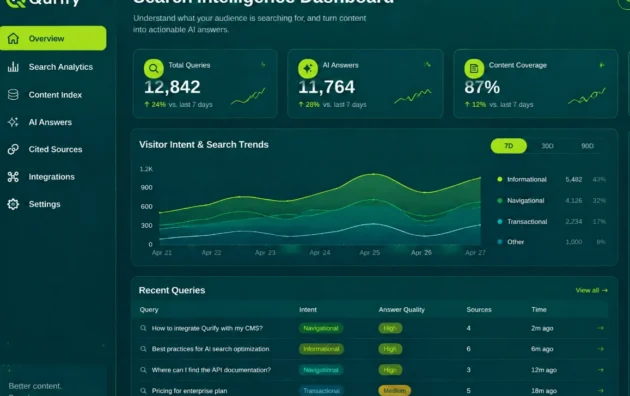Click the '11,764' AI answers value
630x396 pixels.
327,87
